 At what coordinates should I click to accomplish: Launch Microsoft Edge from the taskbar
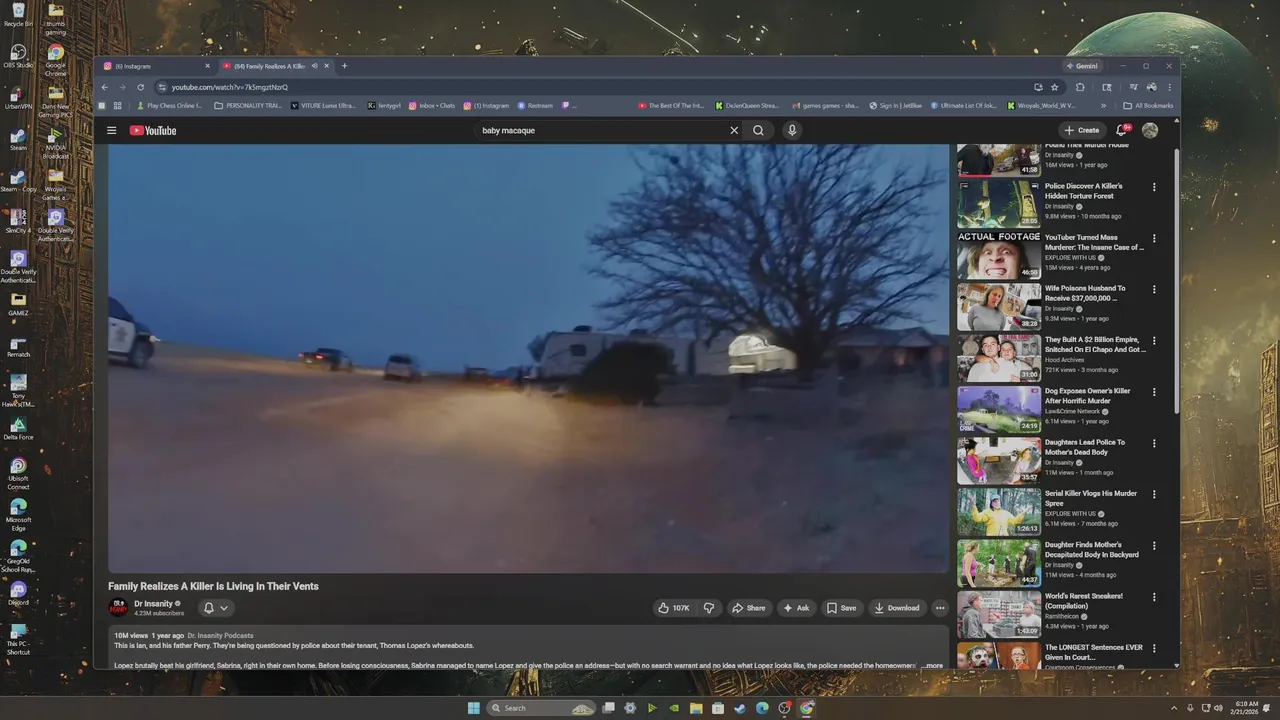coord(762,708)
